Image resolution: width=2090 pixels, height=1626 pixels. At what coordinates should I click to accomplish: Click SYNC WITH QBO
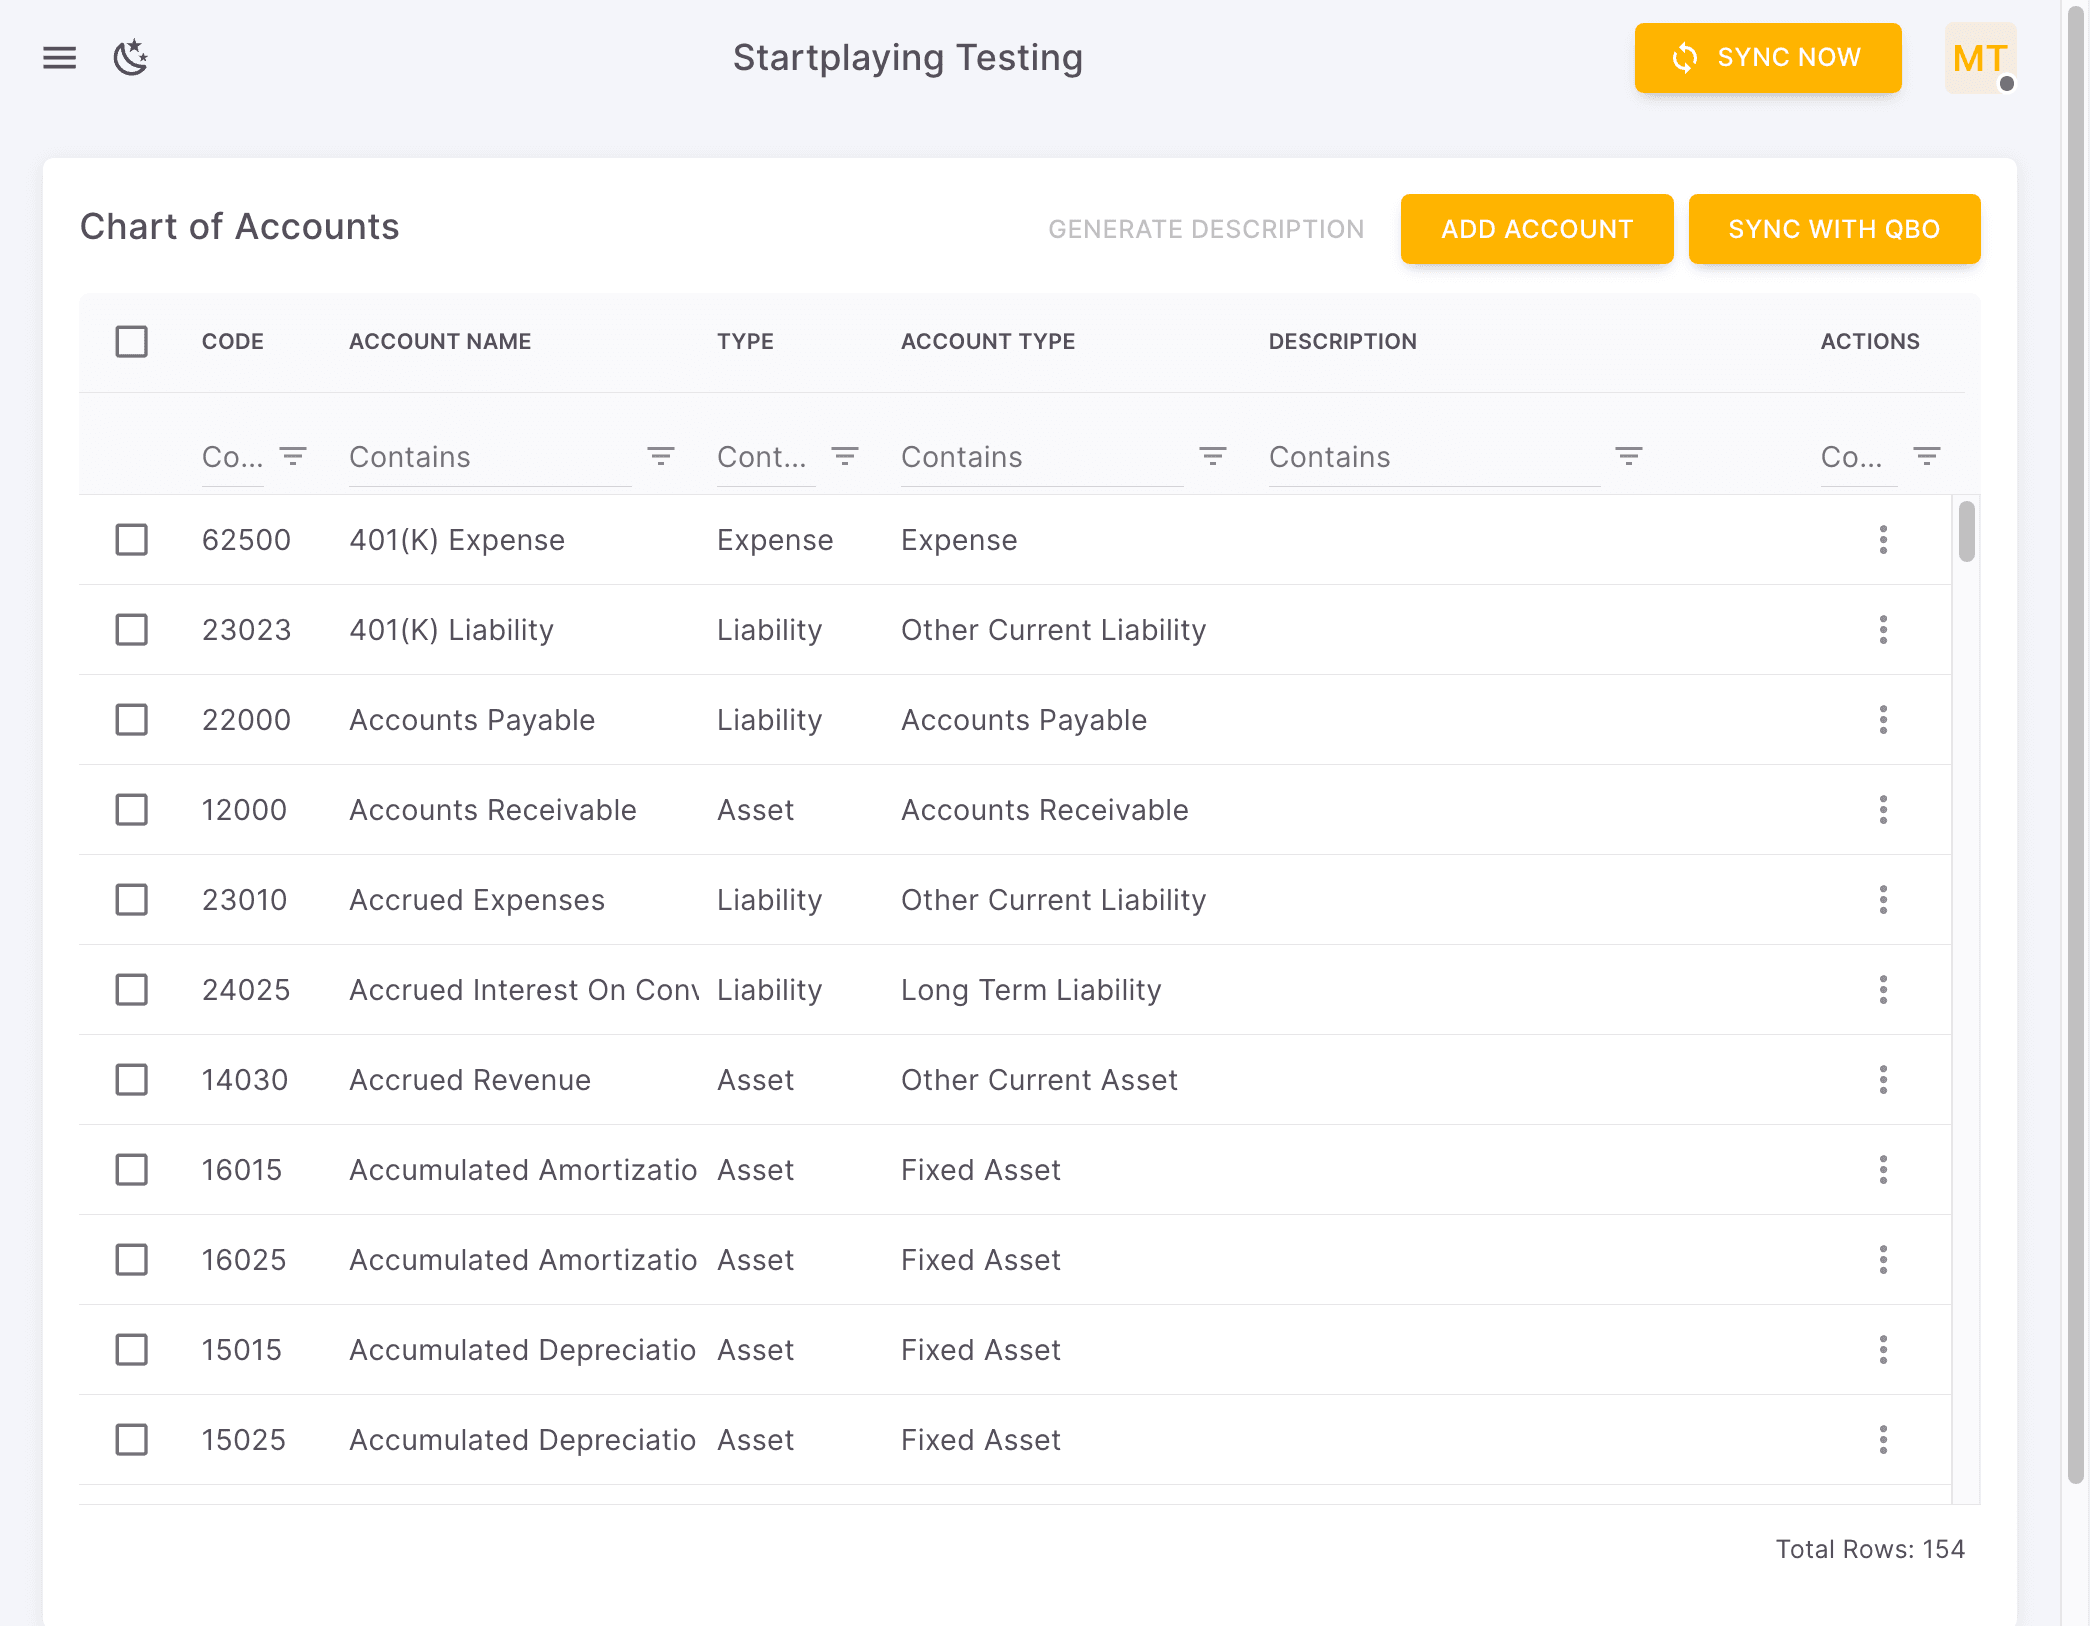tap(1834, 228)
